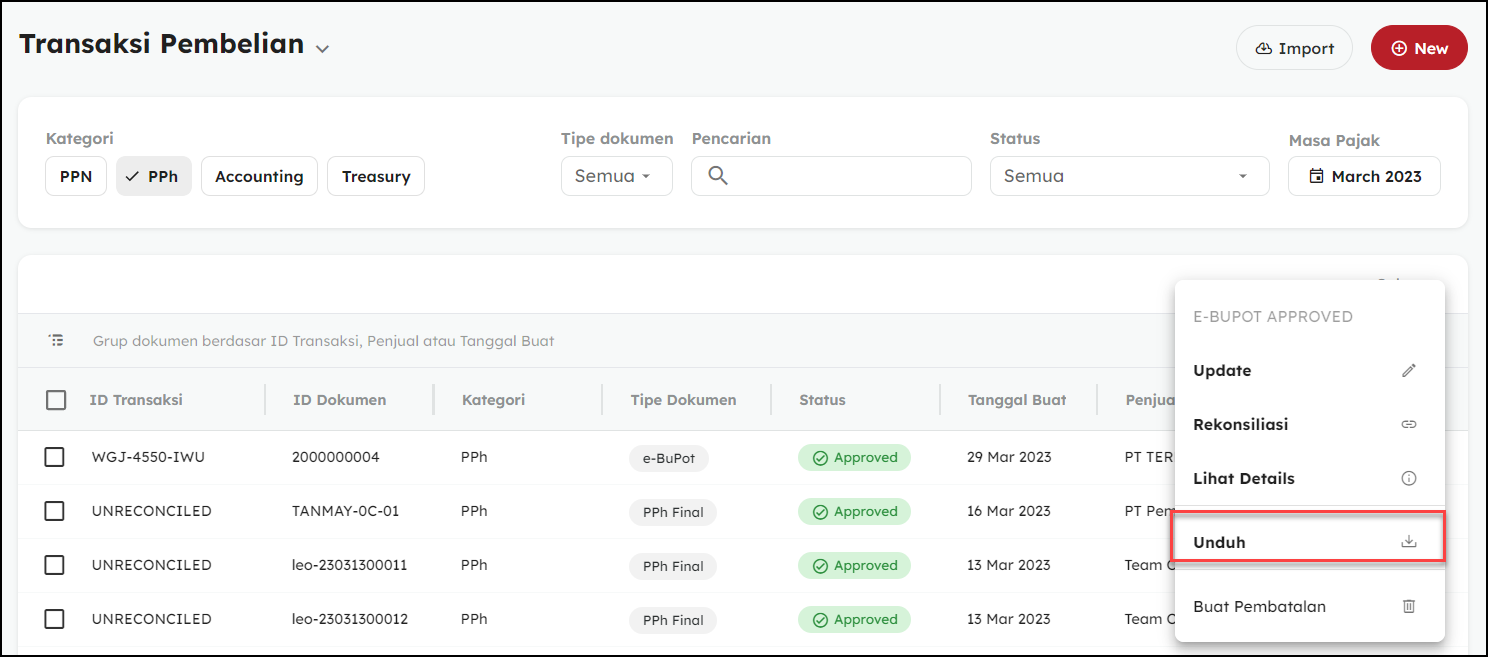Click the magnifier icon in Pencarian field
Viewport: 1488px width, 657px height.
717,176
